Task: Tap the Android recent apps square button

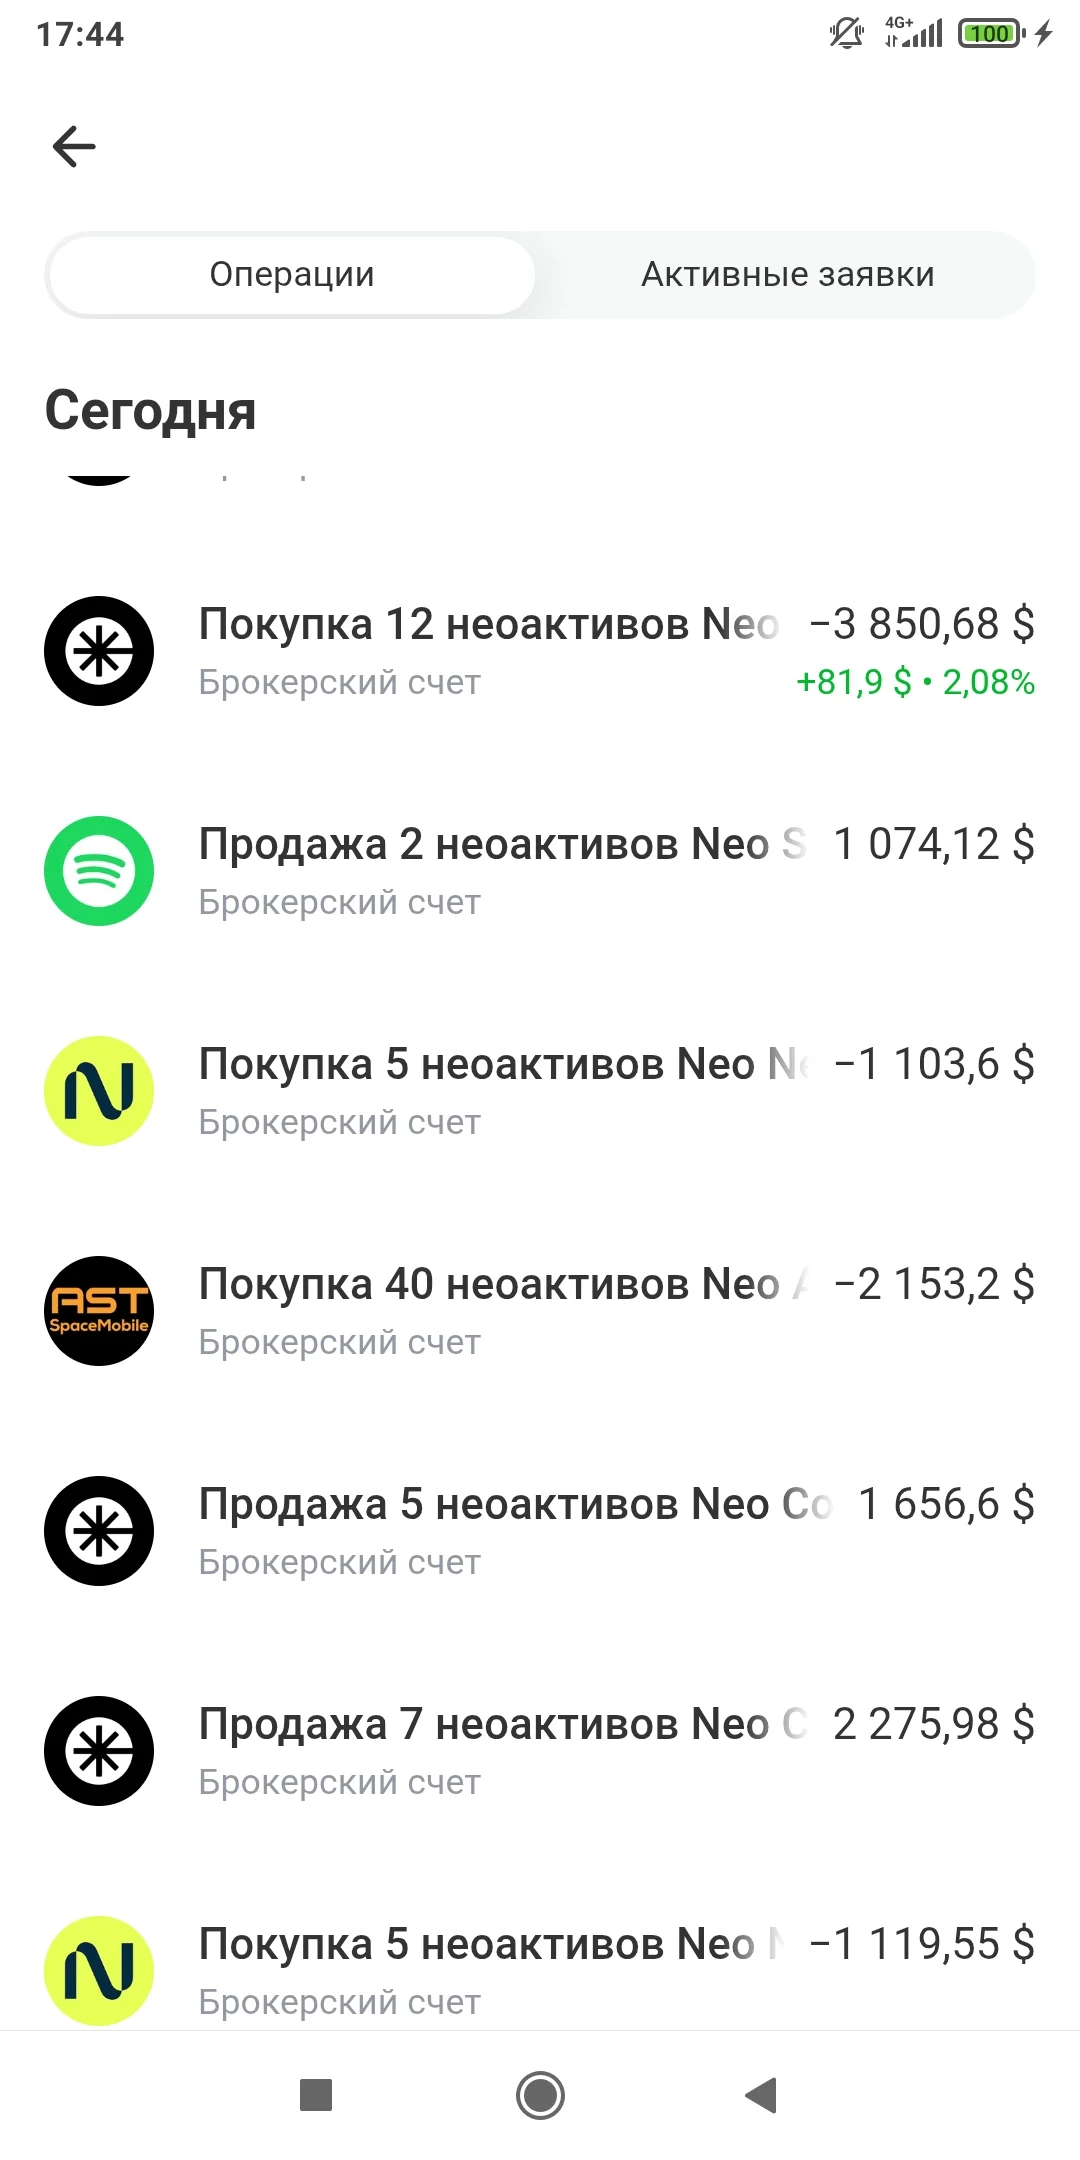Action: (x=316, y=2095)
